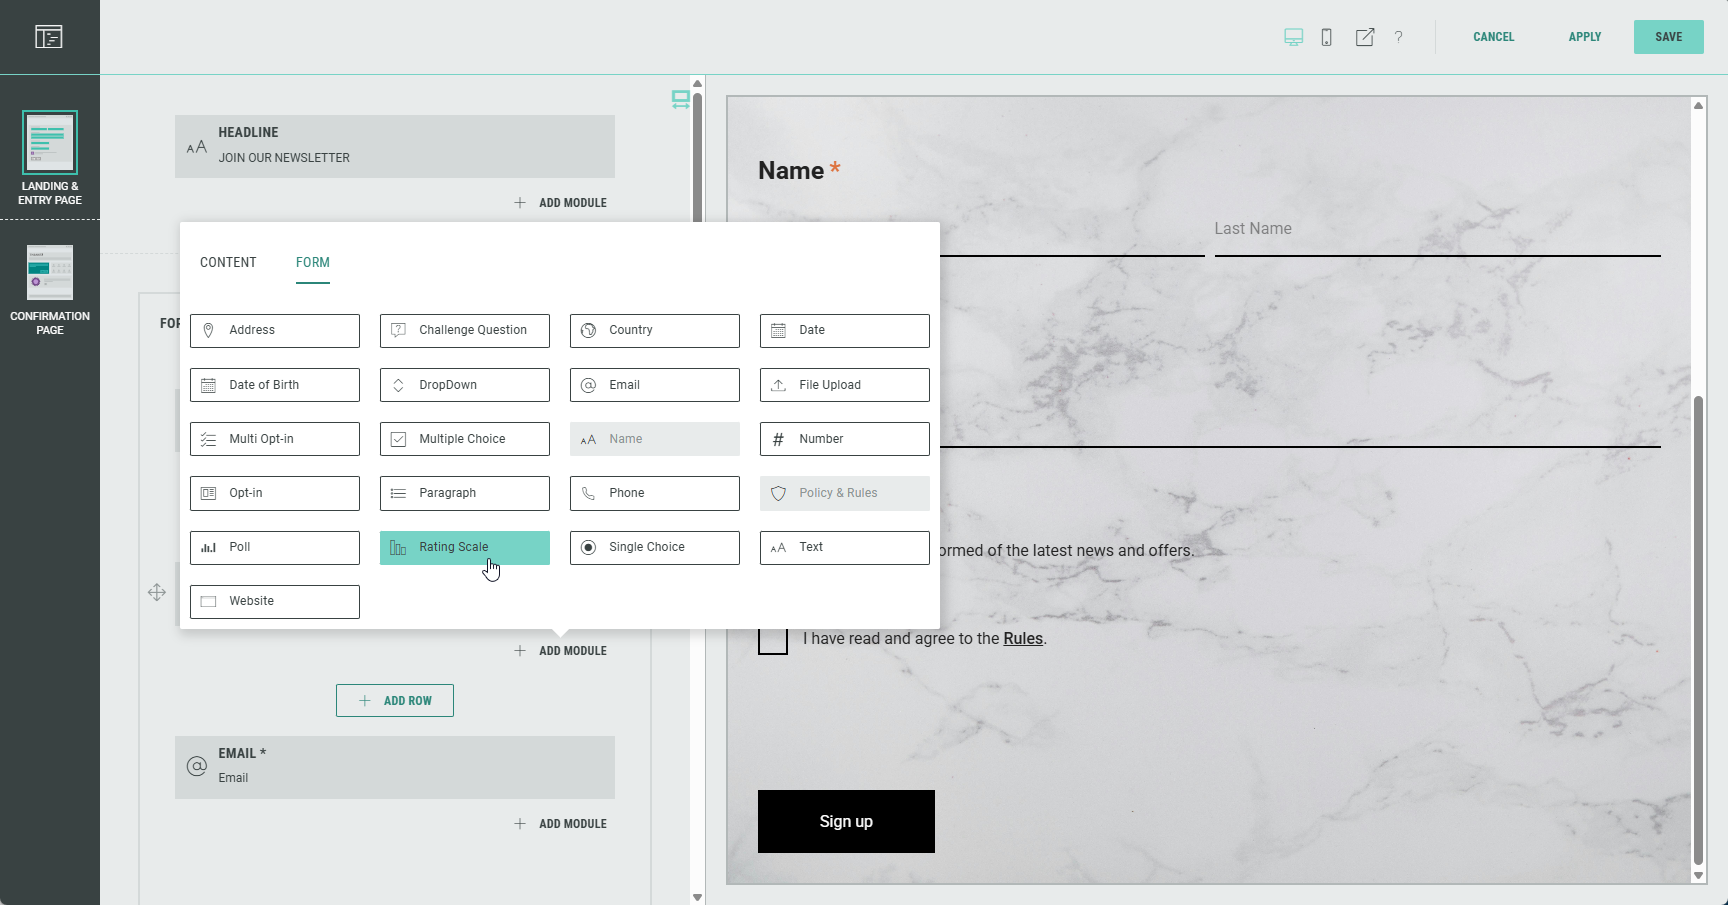The width and height of the screenshot is (1728, 905).
Task: Click Add Module below the Email block
Action: [x=561, y=824]
